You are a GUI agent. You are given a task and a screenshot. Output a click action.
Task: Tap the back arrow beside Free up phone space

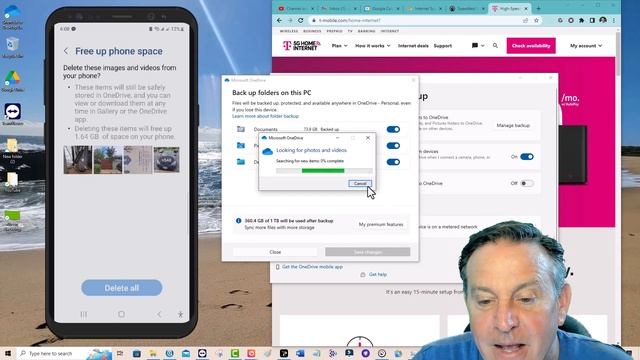click(x=66, y=51)
